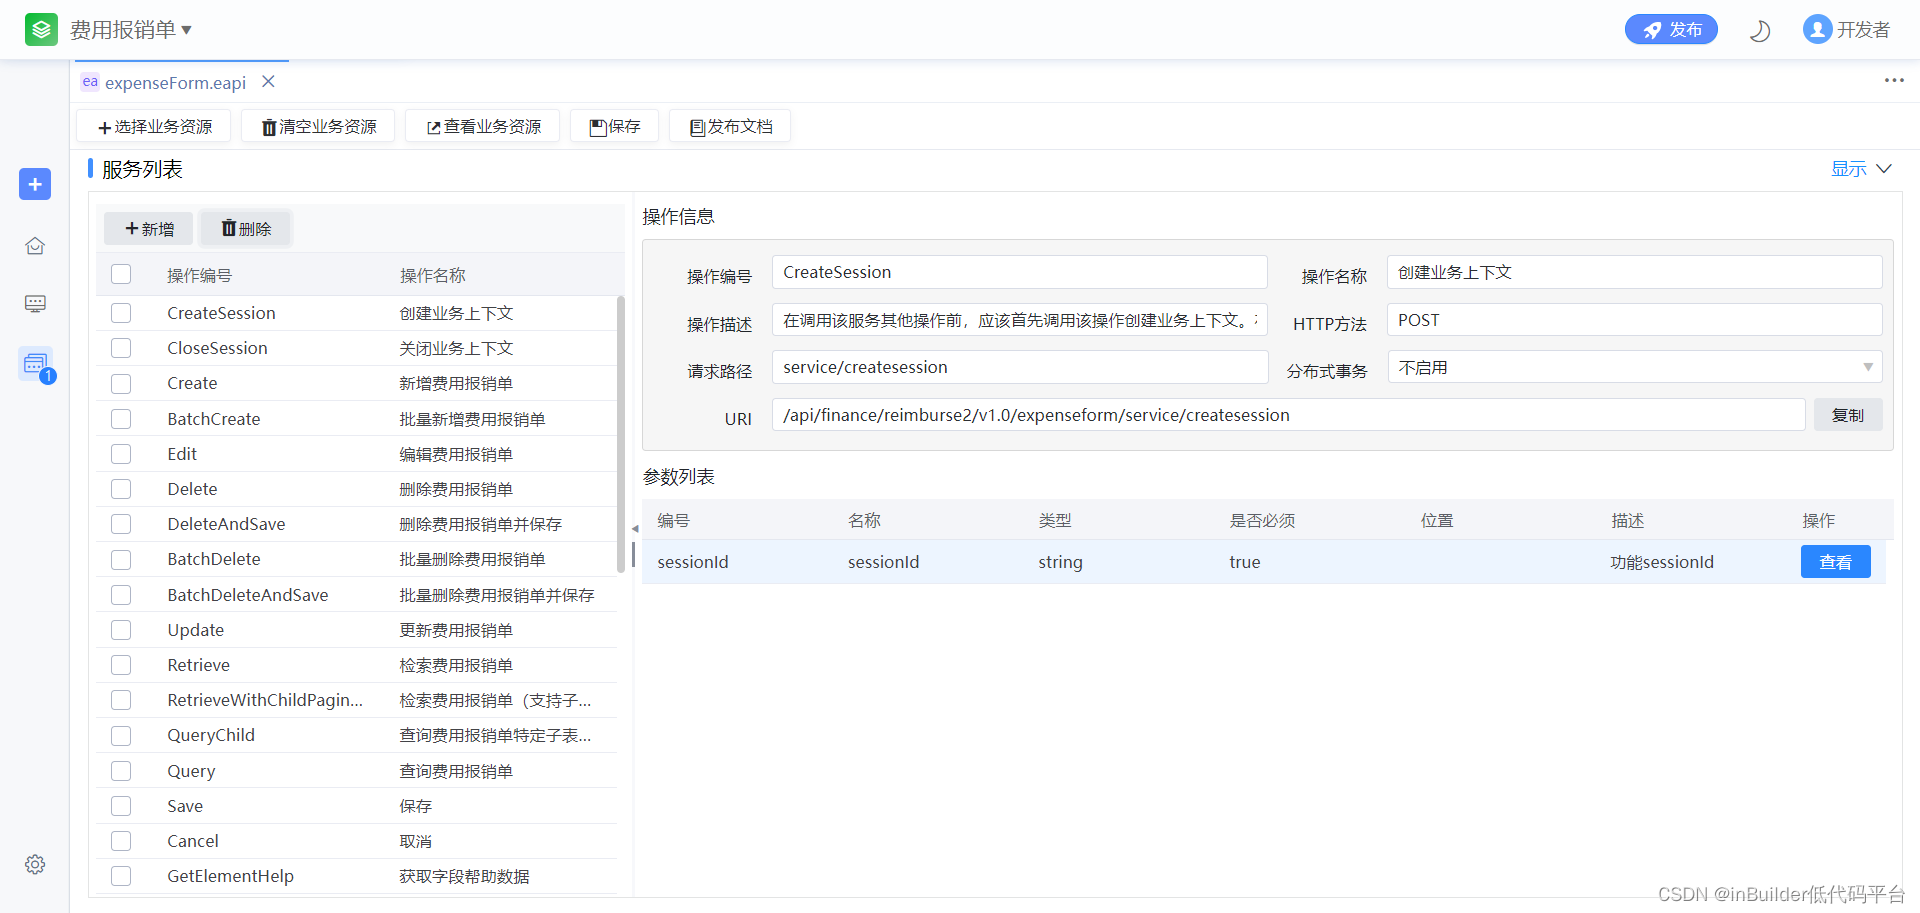Click the blue plus sidebar icon
The width and height of the screenshot is (1920, 913).
click(35, 184)
